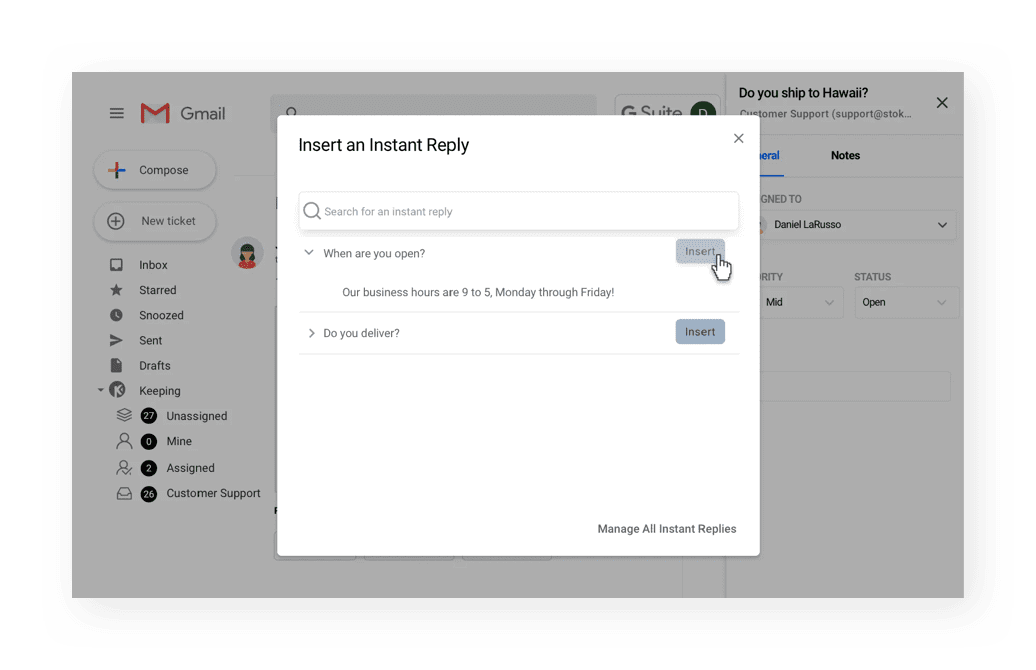Click the Gmail wordmark text

point(203,114)
